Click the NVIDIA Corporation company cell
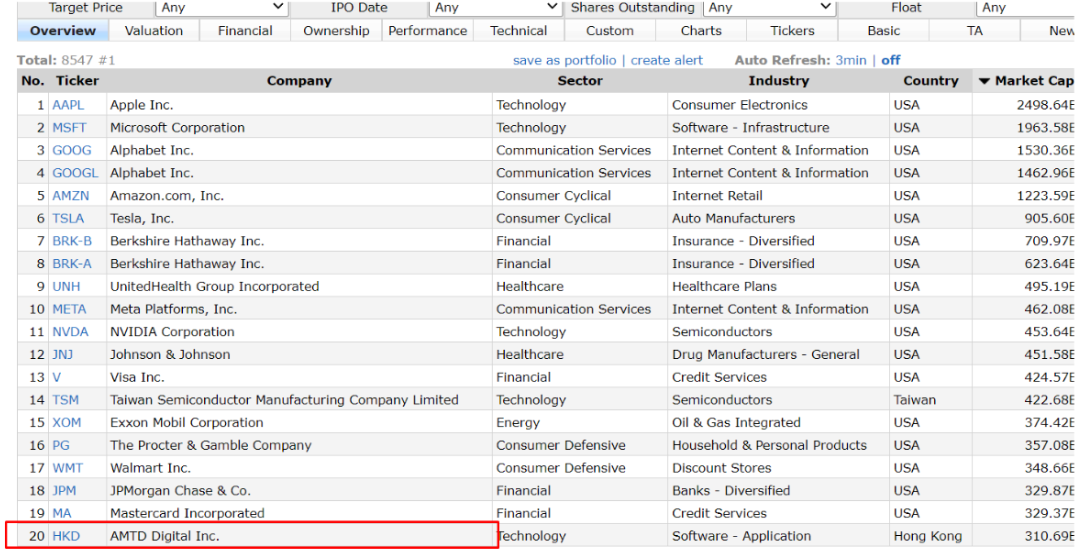The width and height of the screenshot is (1078, 552). tap(299, 332)
